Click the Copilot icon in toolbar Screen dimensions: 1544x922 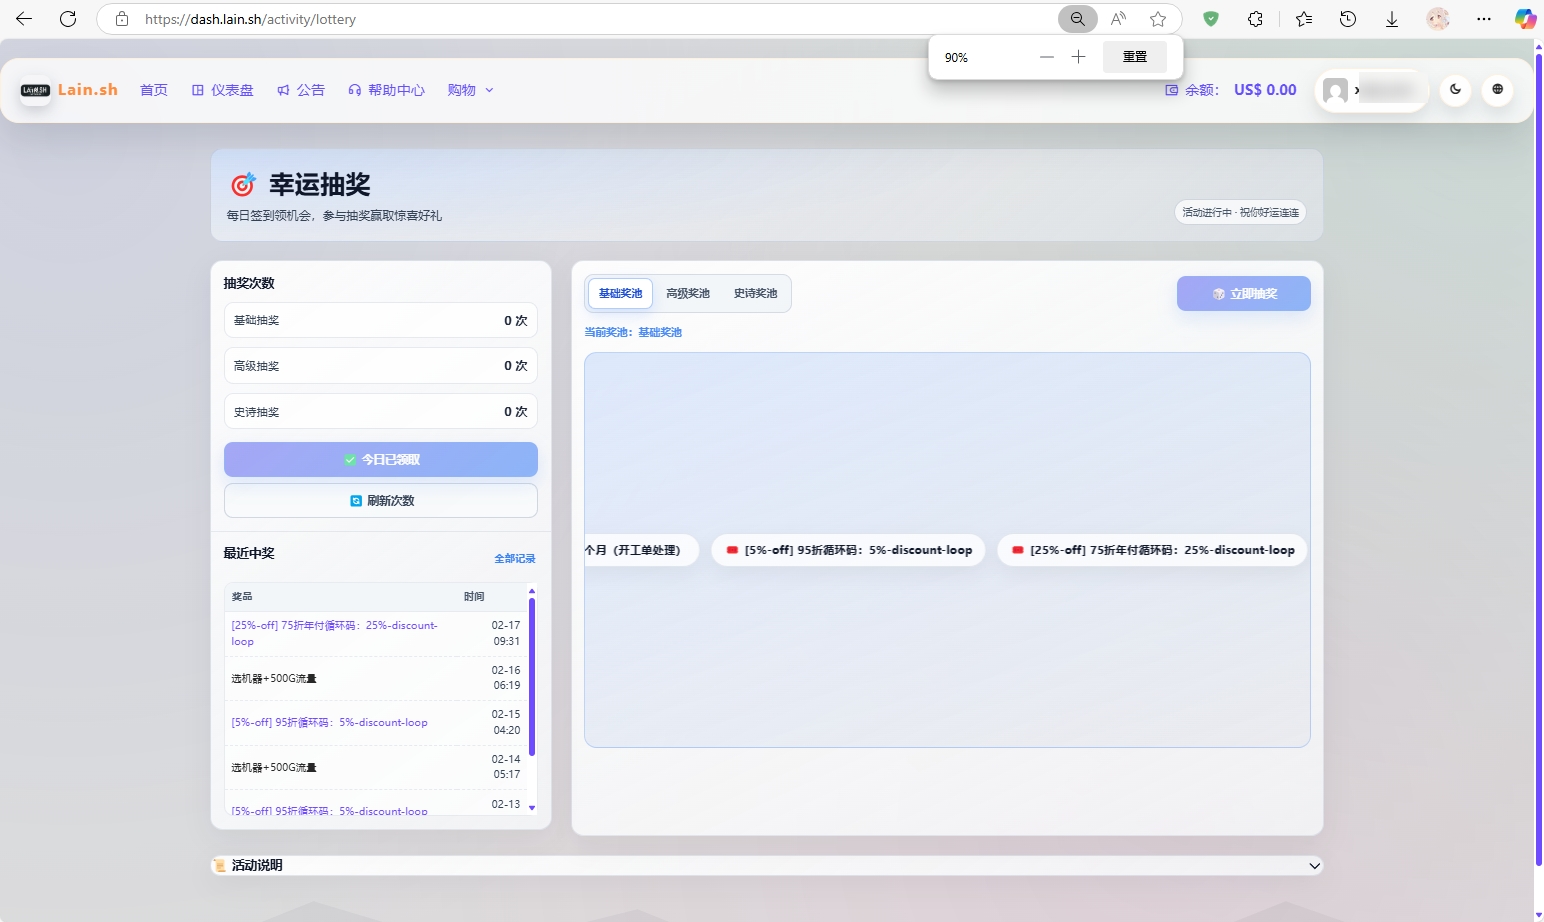[x=1524, y=19]
